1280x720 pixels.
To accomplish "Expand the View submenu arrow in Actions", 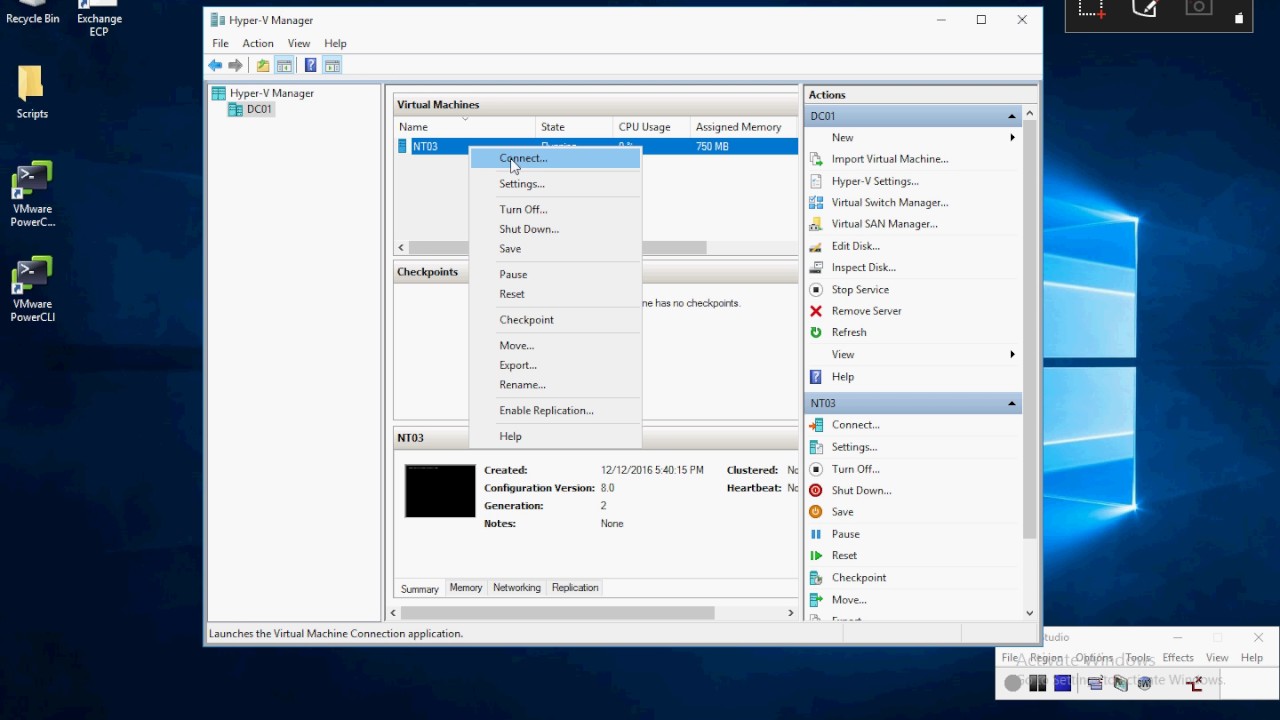I will click(1012, 355).
